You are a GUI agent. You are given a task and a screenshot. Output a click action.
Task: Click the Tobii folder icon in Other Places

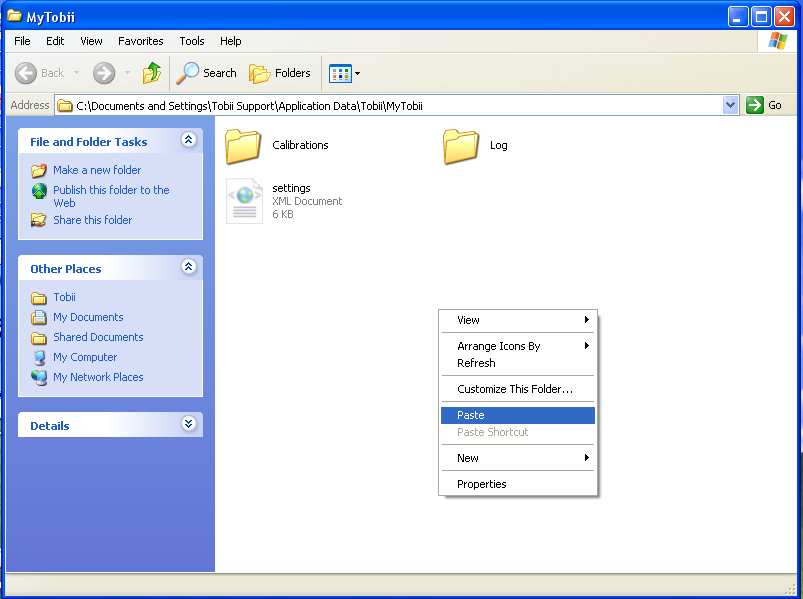click(39, 297)
